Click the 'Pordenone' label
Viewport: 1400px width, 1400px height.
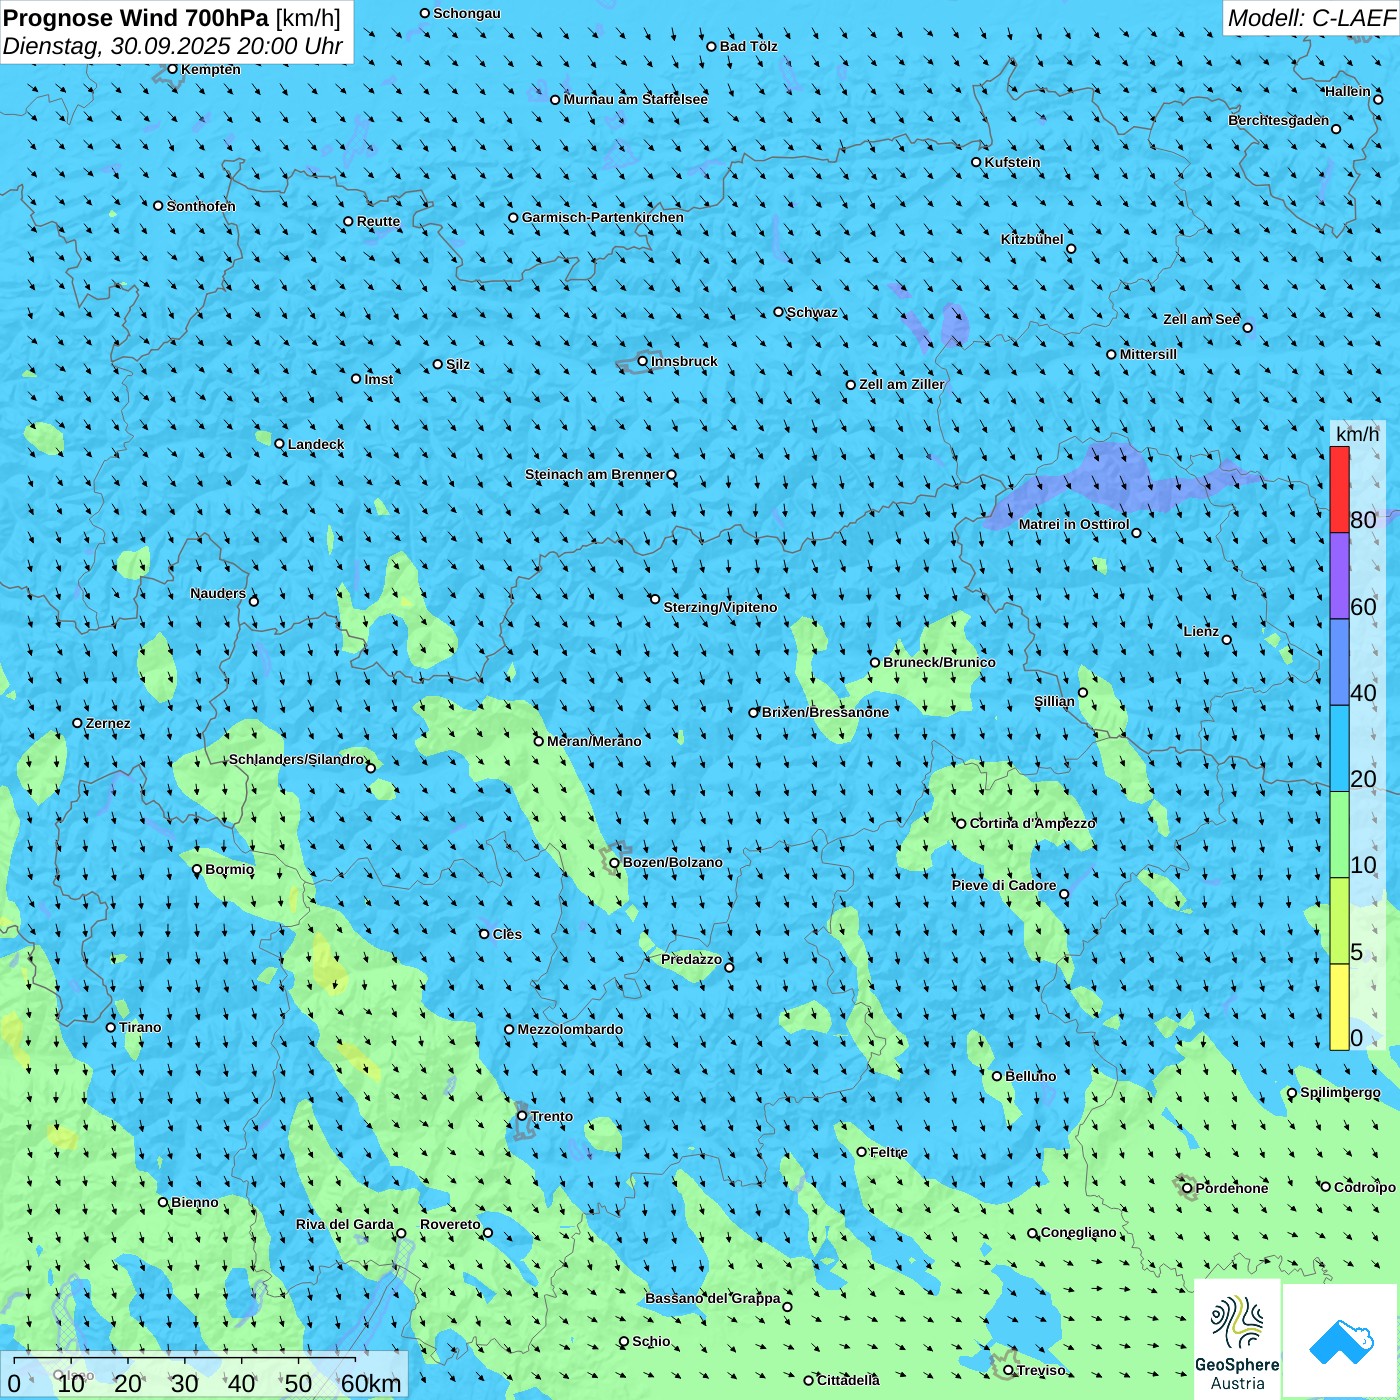coord(1232,1188)
